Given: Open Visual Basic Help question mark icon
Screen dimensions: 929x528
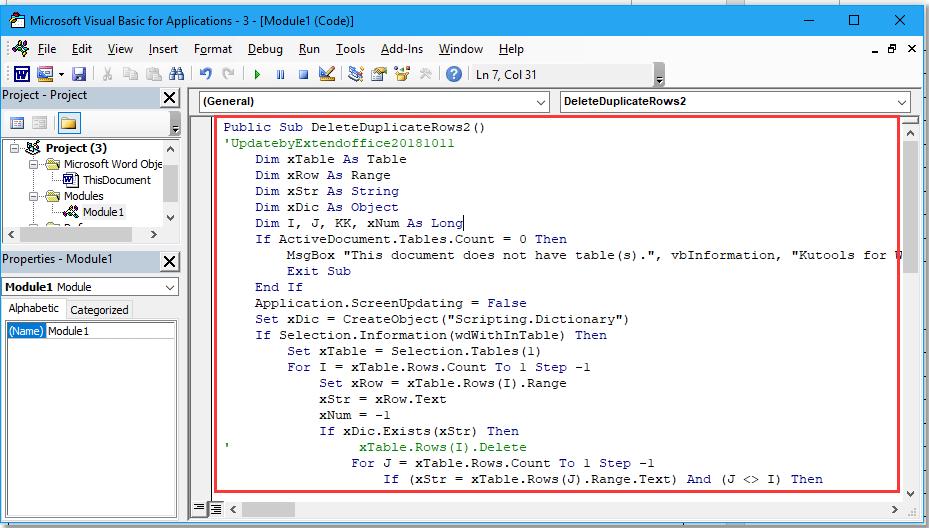Looking at the screenshot, I should click(x=454, y=74).
